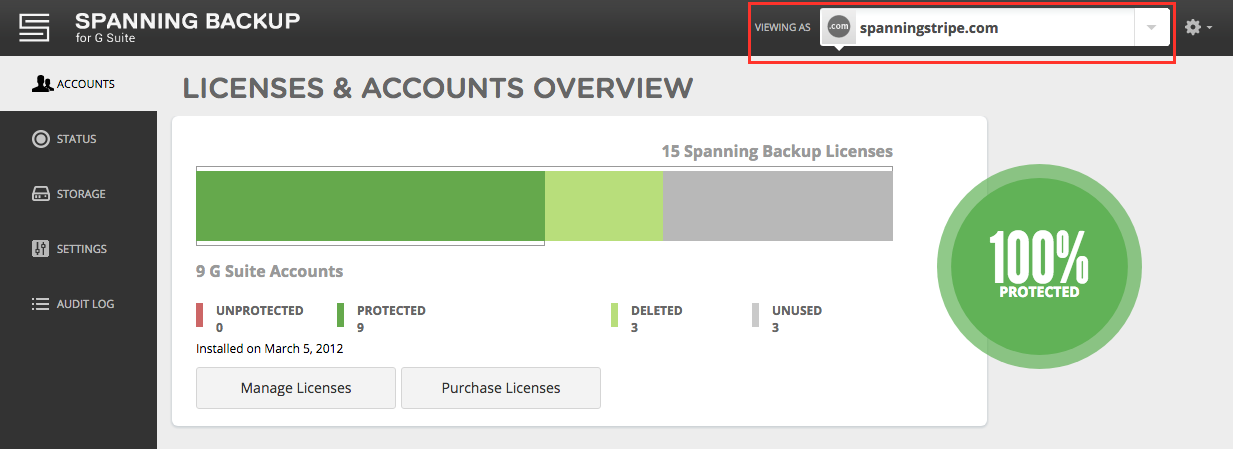Screen dimensions: 1233x449
Task: Click the light green deleted bar segment
Action: (604, 206)
